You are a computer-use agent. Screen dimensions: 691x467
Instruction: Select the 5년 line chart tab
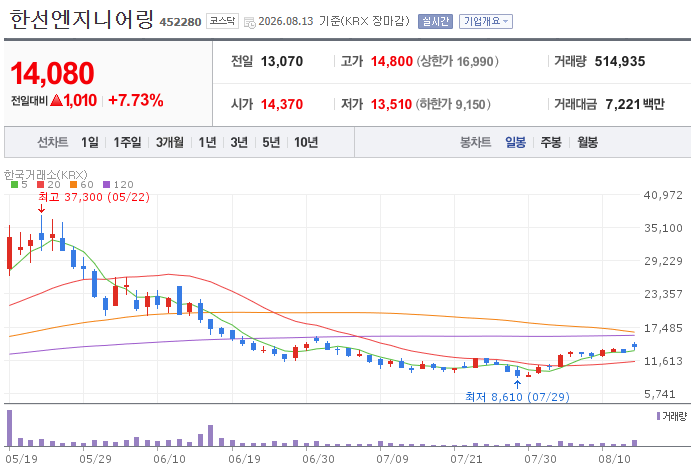click(271, 142)
